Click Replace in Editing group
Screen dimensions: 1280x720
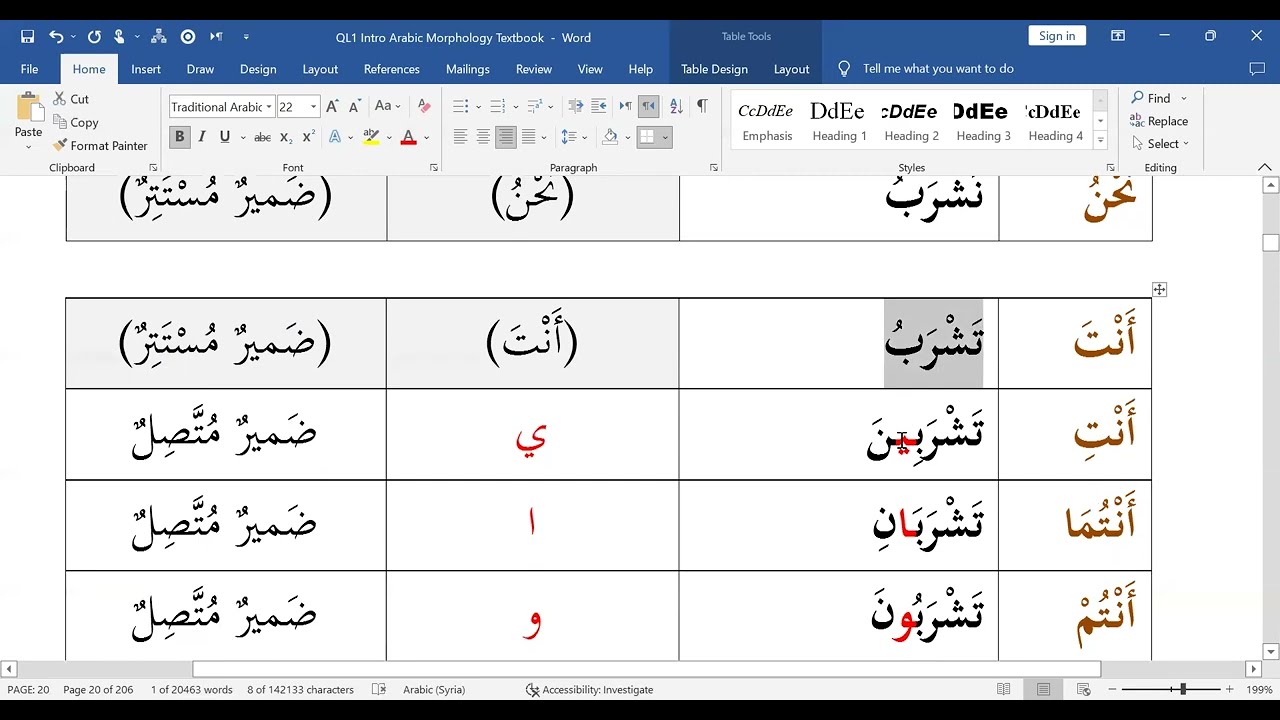[1159, 121]
